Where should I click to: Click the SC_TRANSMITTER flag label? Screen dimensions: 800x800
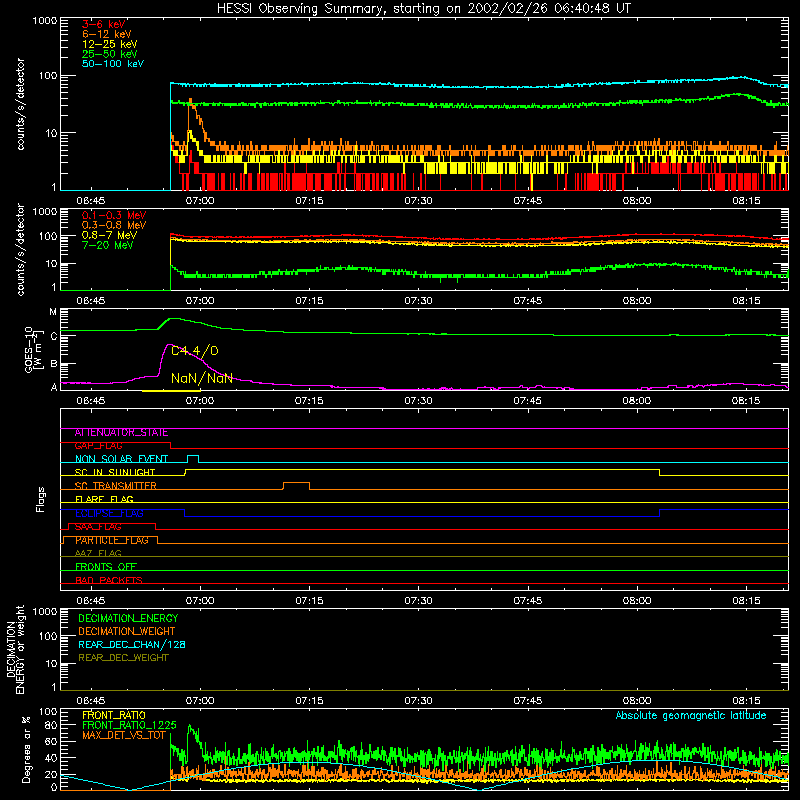coord(115,486)
